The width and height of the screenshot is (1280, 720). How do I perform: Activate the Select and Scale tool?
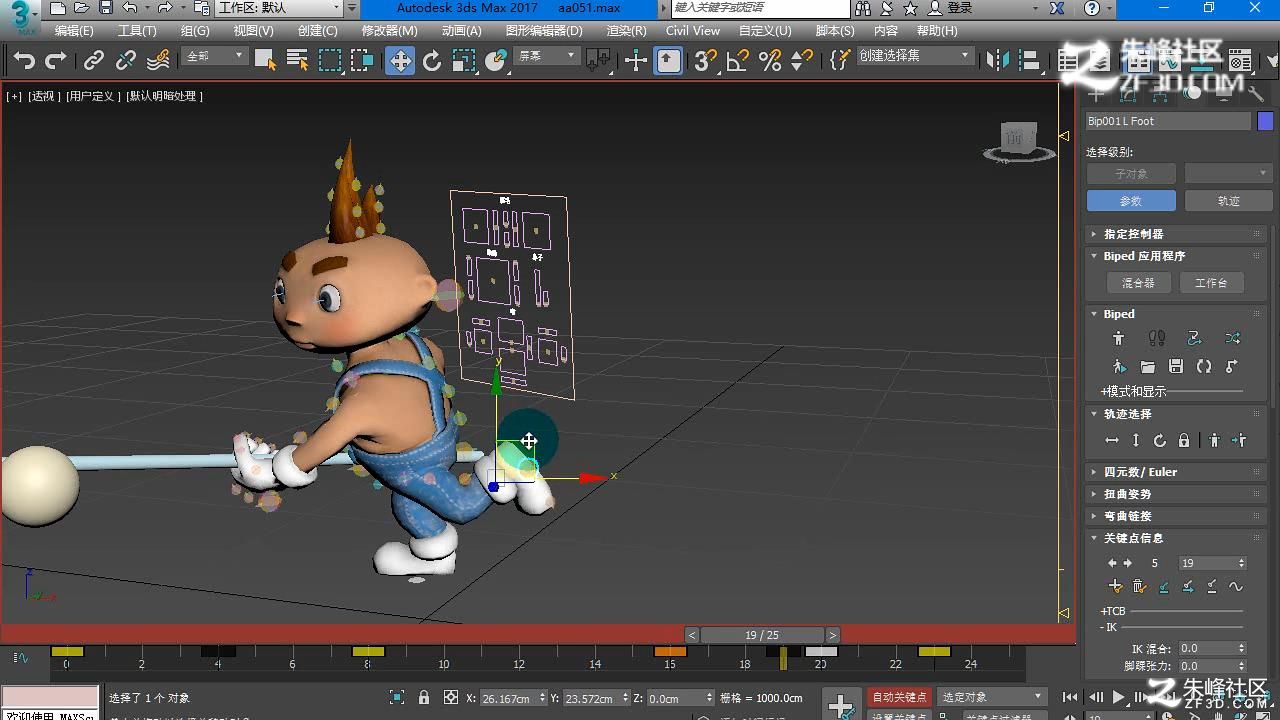[464, 61]
